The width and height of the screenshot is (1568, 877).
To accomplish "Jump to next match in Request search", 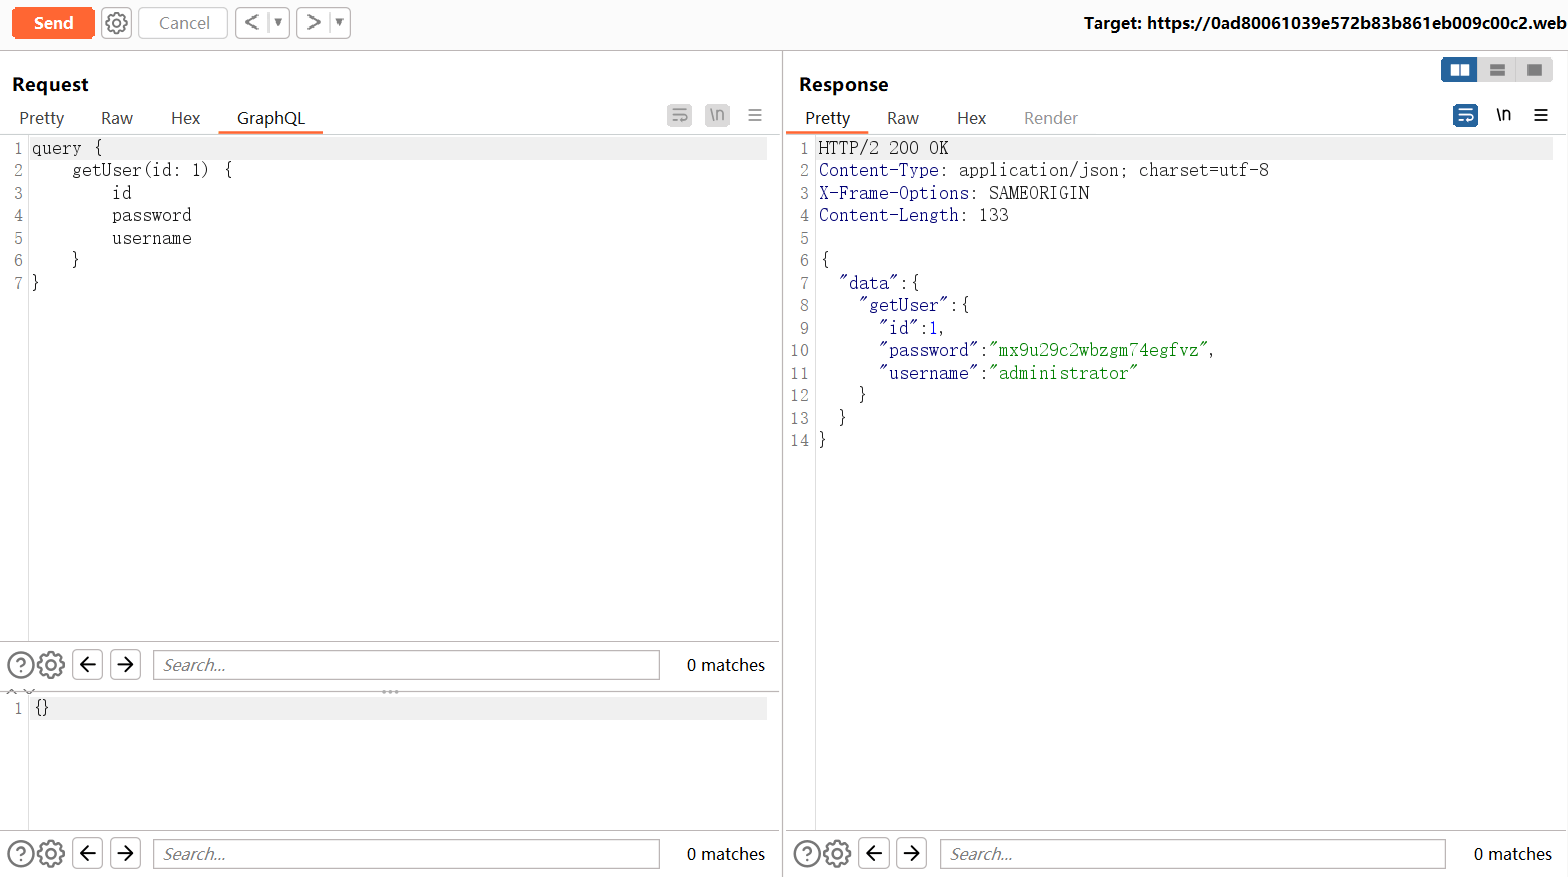I will click(125, 665).
